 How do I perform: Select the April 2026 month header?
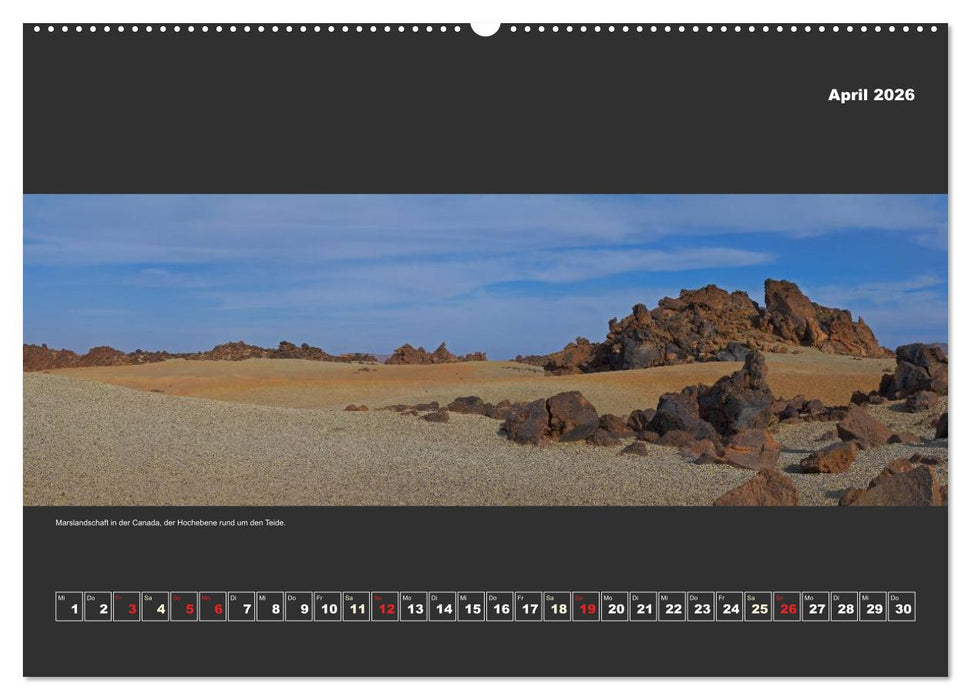tap(870, 96)
